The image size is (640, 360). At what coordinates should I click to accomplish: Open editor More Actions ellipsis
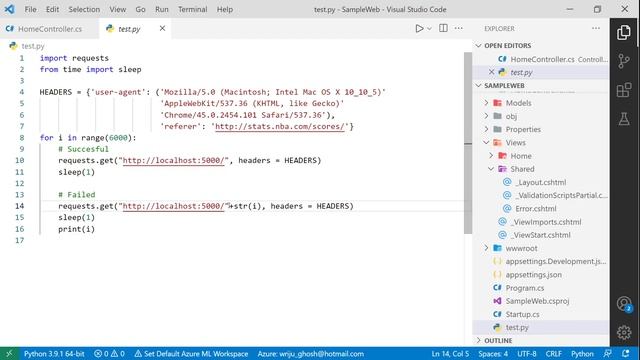coord(459,29)
